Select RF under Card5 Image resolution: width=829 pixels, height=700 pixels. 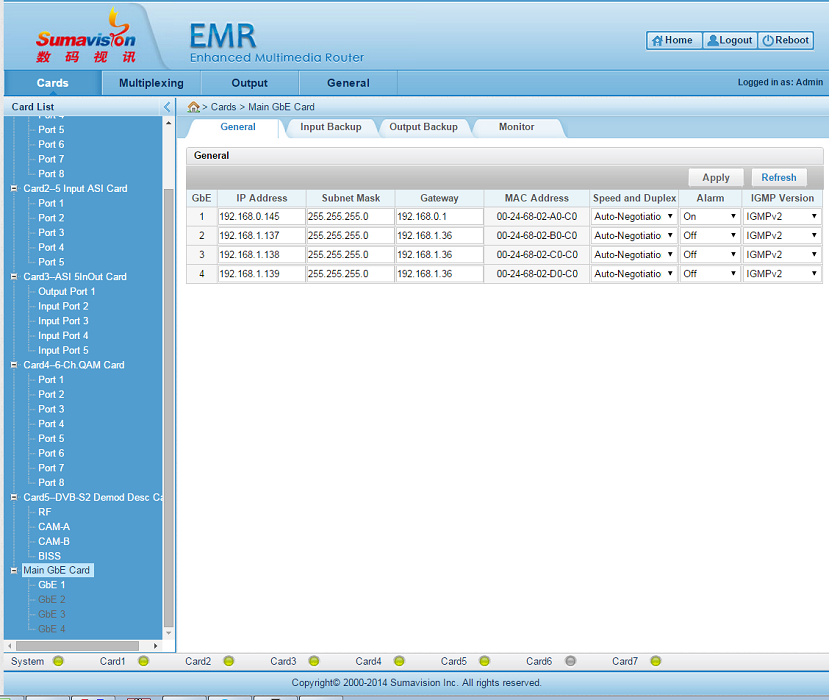coord(44,512)
